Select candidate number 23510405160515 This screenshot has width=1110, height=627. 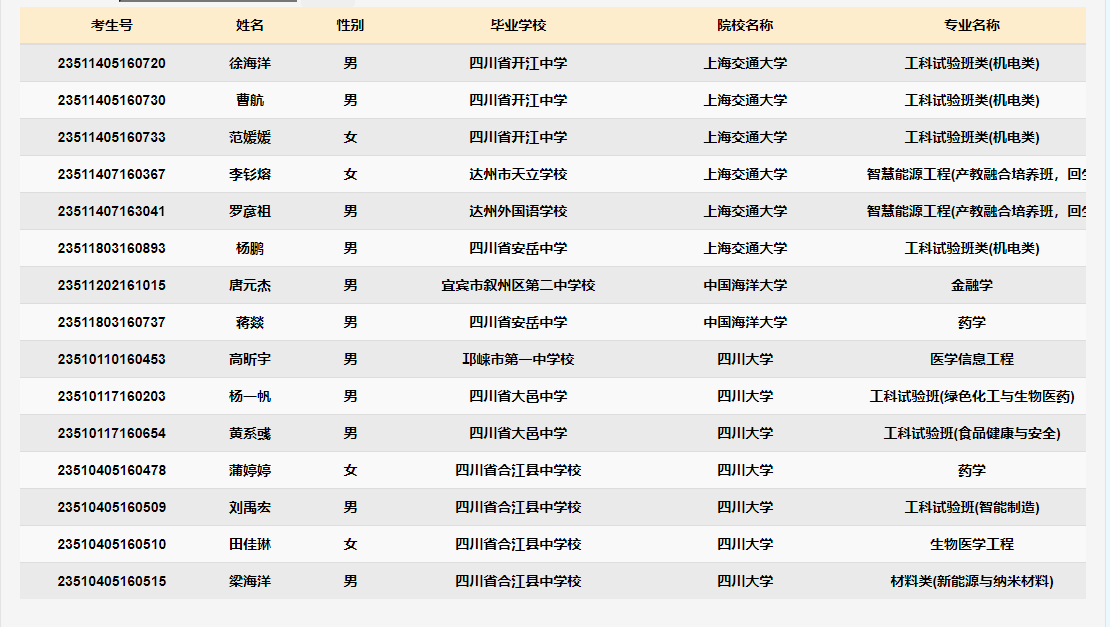point(112,581)
